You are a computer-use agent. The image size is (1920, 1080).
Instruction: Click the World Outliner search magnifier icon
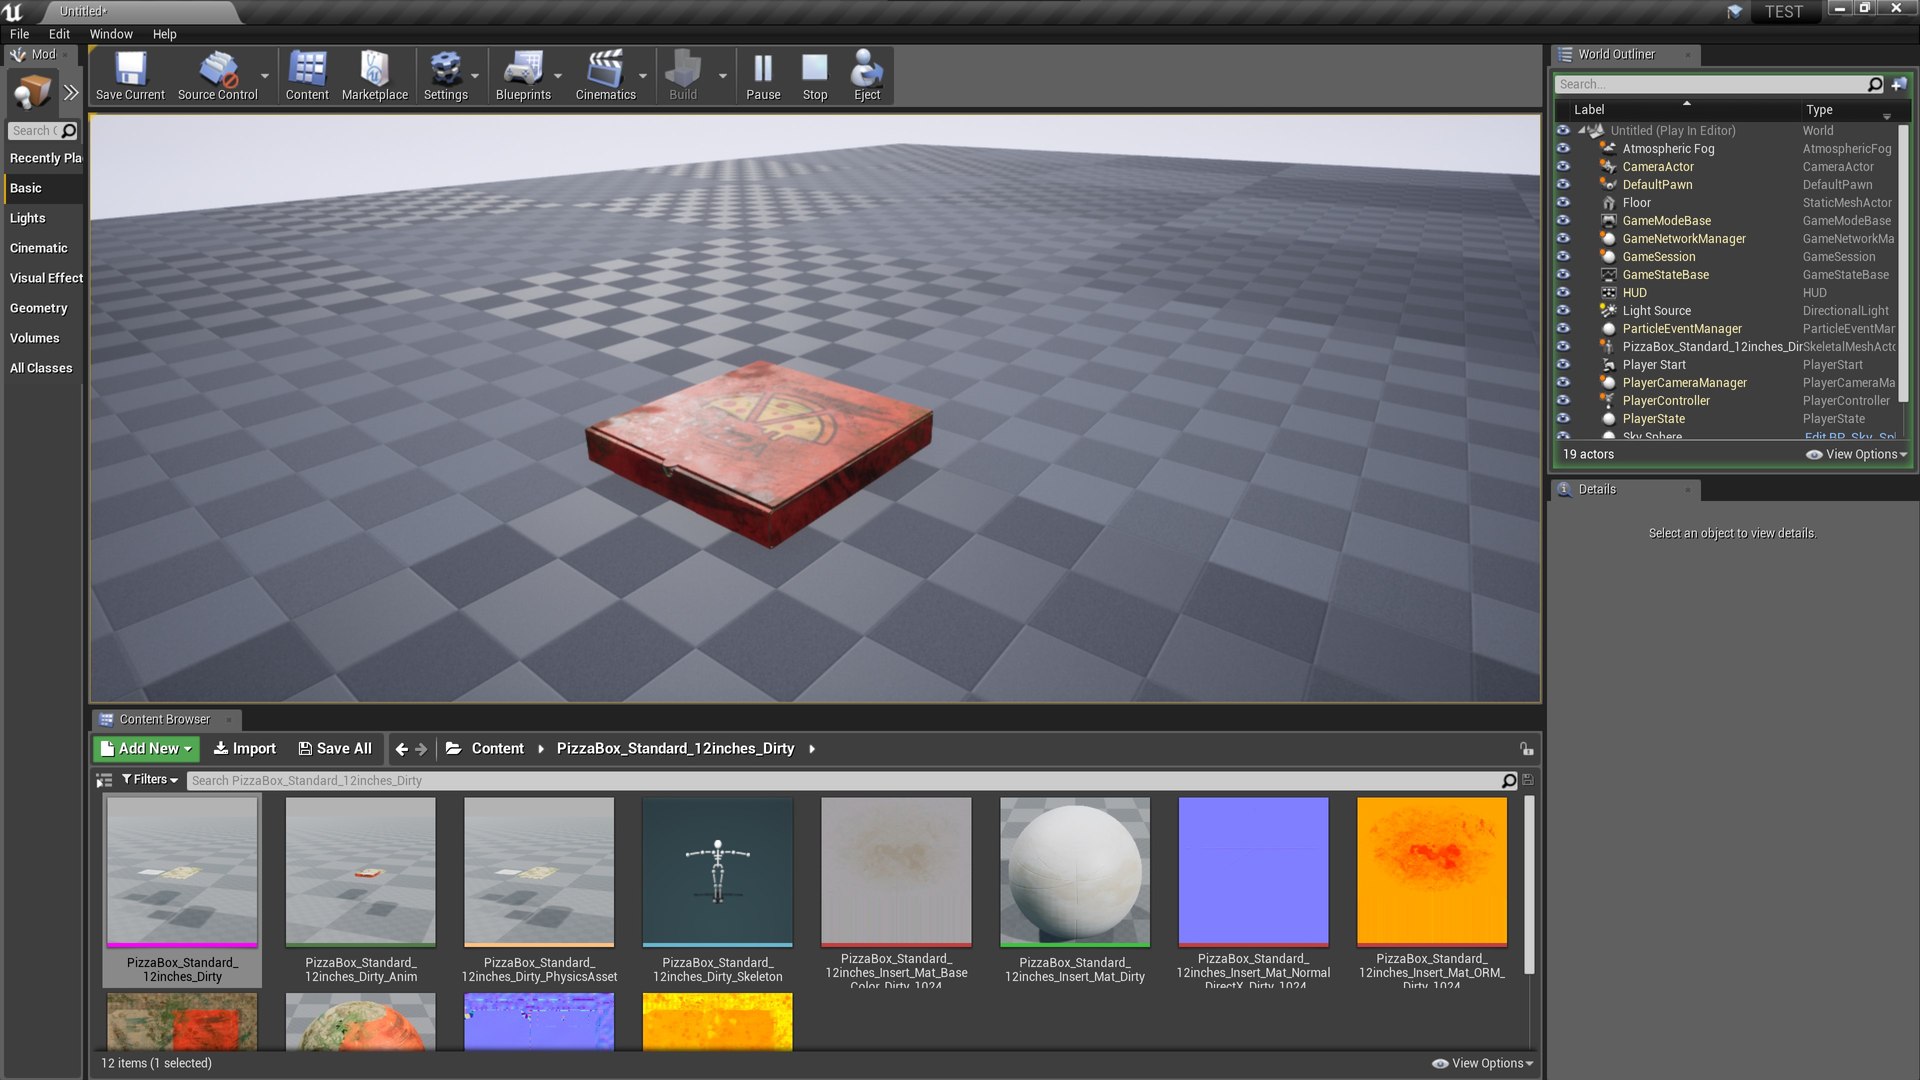[x=1875, y=84]
